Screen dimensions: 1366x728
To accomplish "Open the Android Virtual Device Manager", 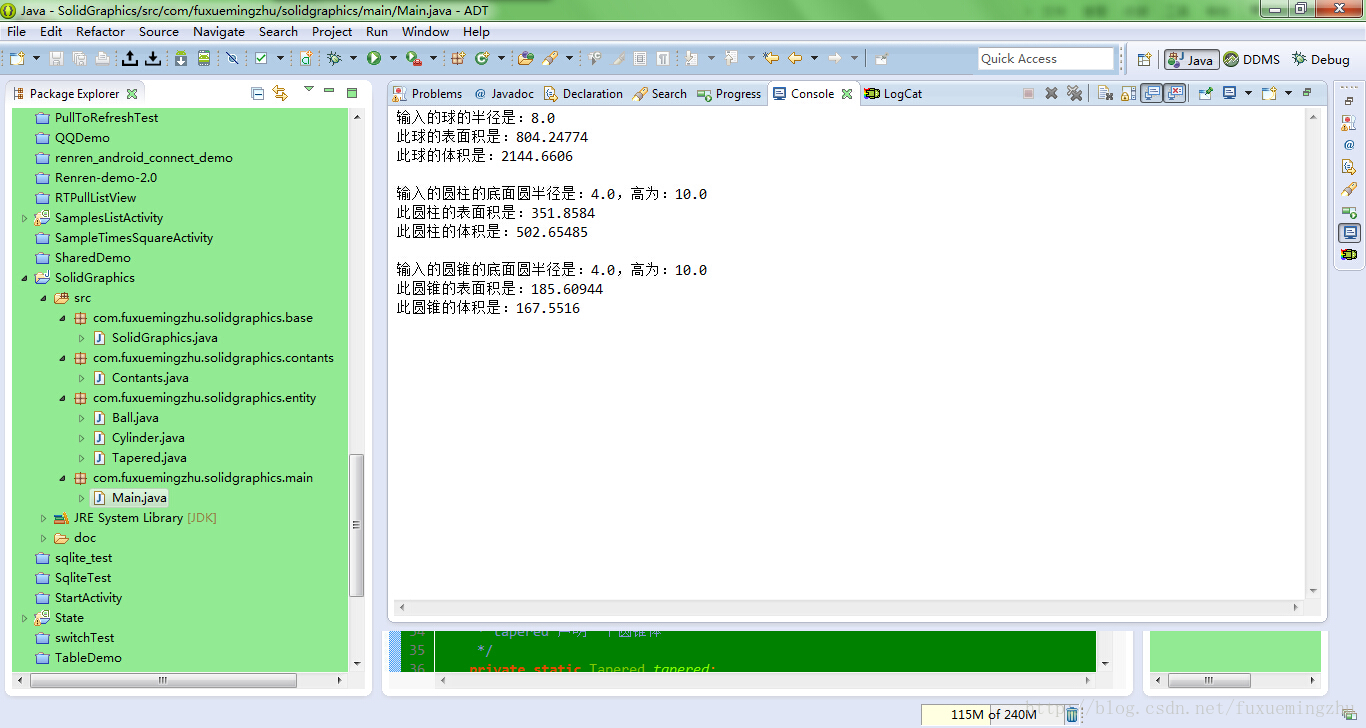I will point(204,58).
